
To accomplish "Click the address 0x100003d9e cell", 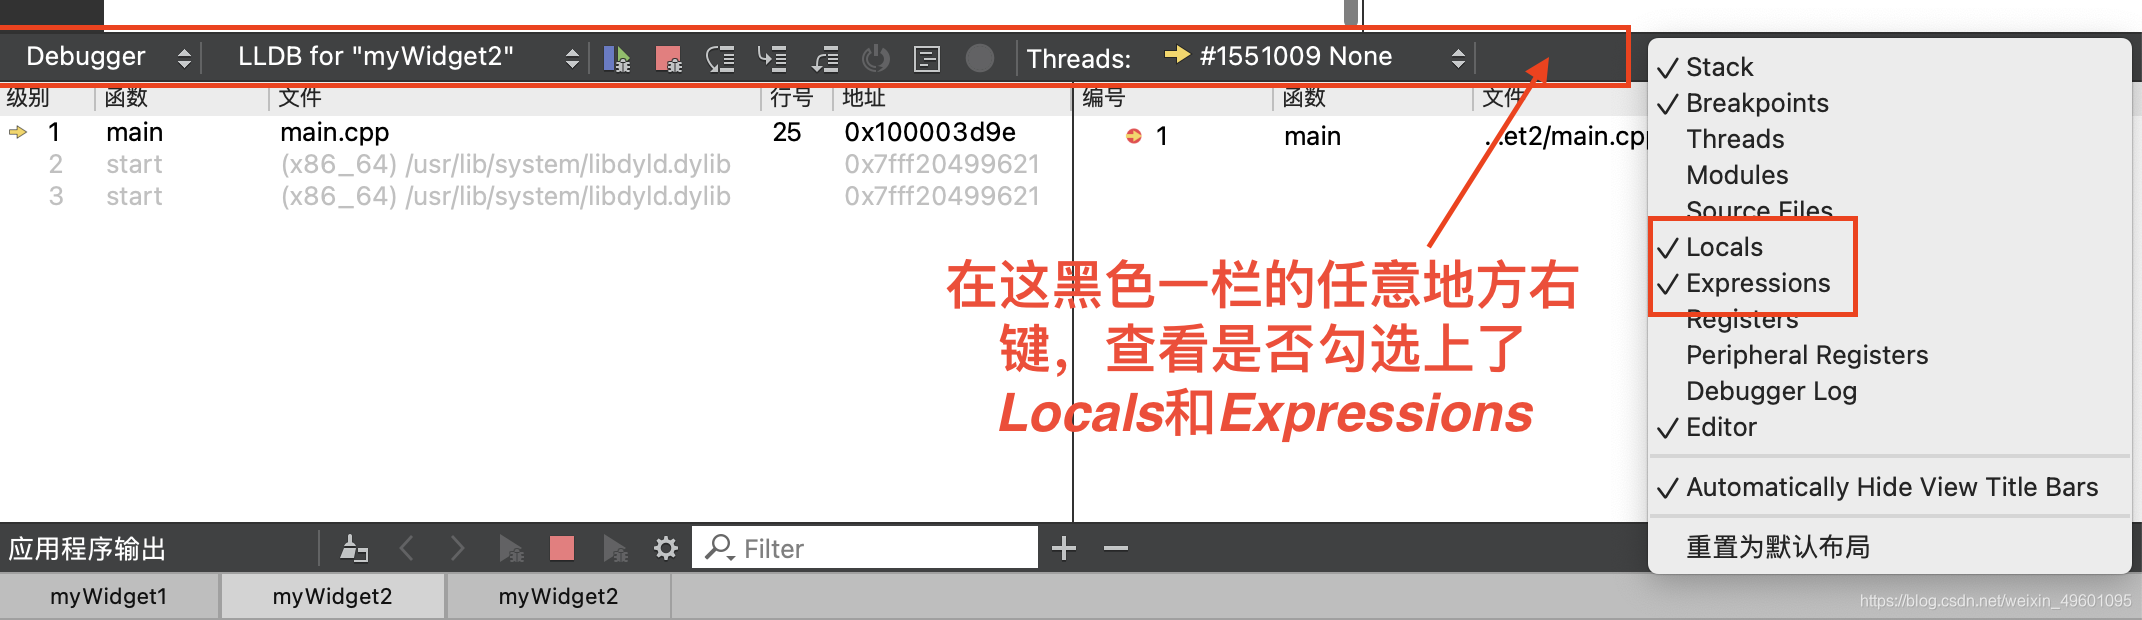I will click(x=930, y=132).
